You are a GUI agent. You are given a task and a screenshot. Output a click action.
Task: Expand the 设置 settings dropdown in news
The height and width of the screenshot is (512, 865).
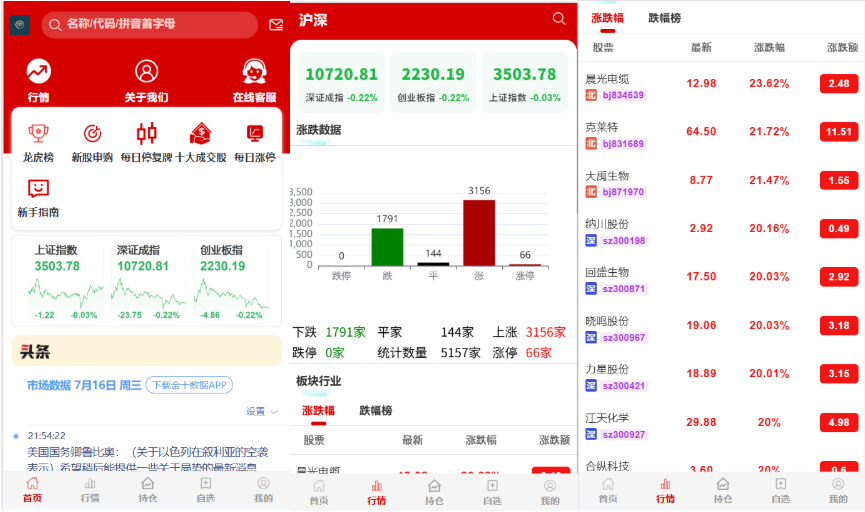[x=262, y=412]
